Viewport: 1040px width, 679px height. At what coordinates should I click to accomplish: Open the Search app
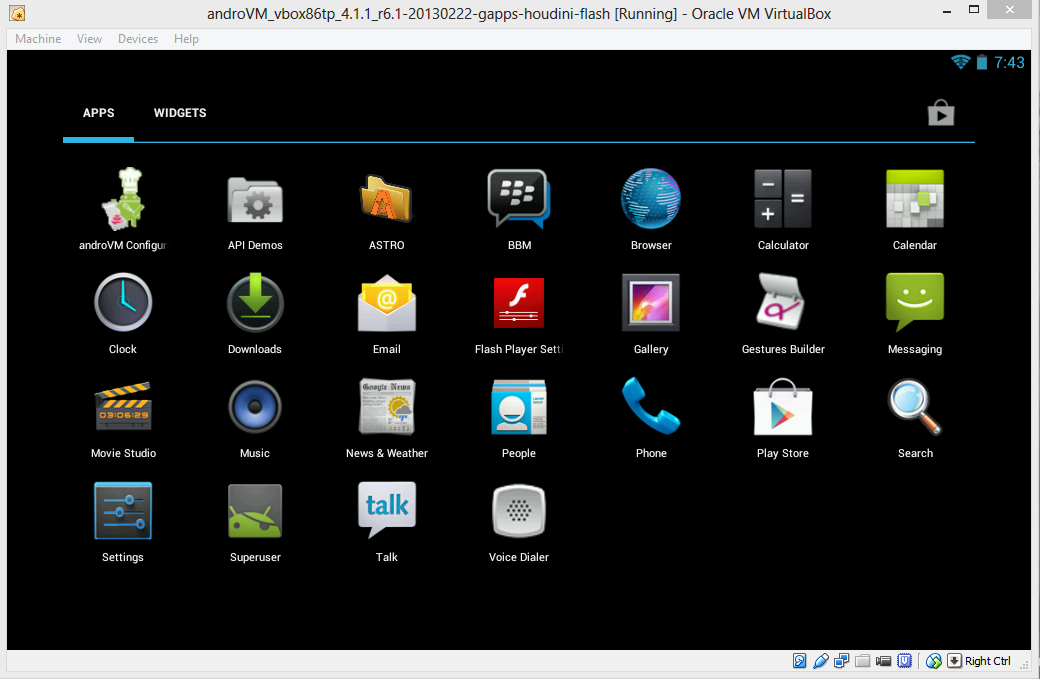point(915,416)
